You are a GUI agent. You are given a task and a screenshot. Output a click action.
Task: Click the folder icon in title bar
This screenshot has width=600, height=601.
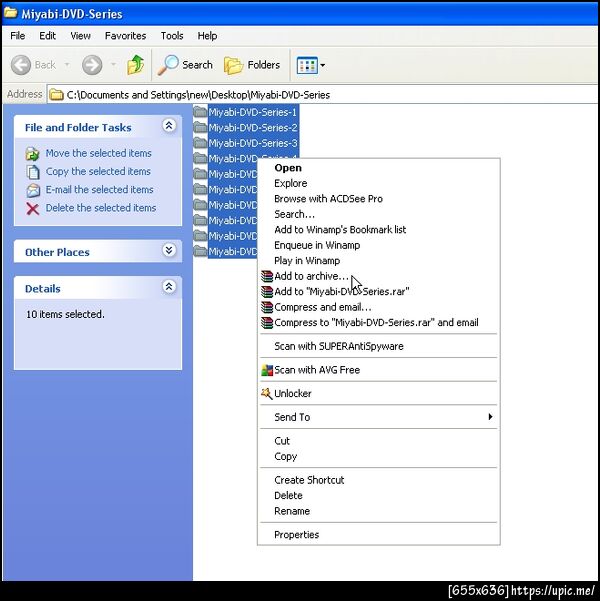(x=10, y=13)
